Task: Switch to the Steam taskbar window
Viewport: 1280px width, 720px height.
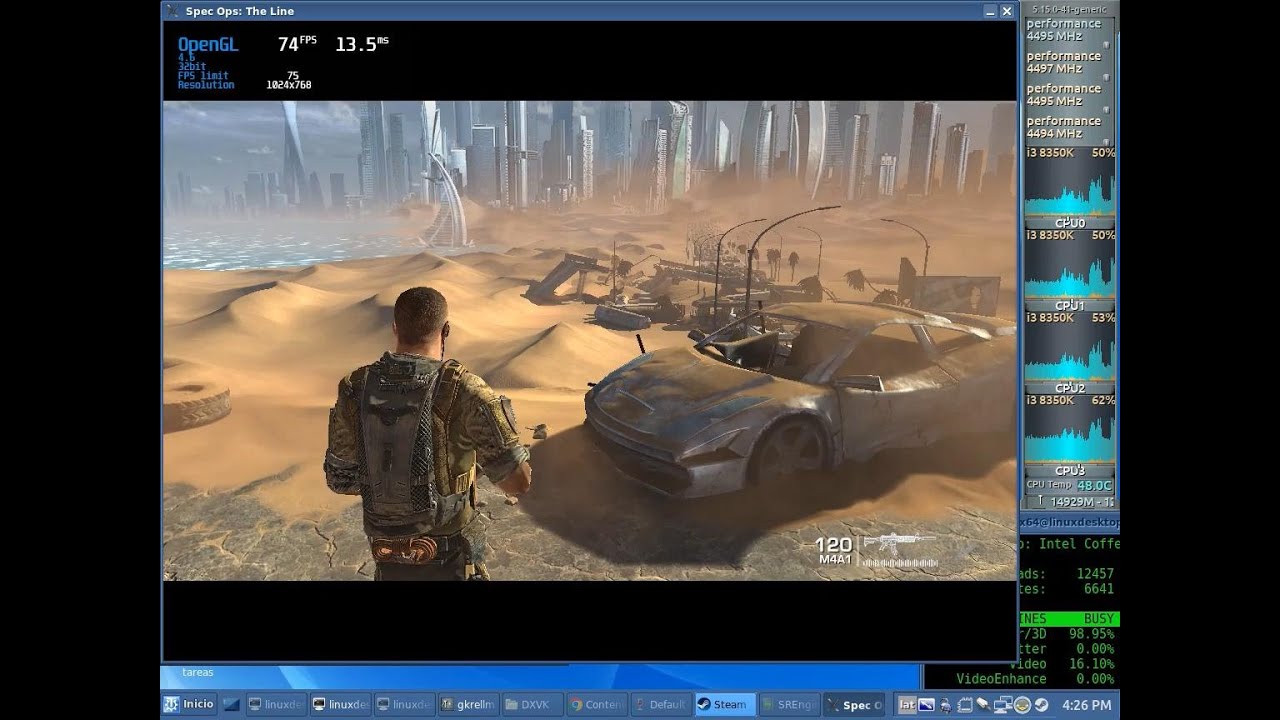Action: (725, 704)
